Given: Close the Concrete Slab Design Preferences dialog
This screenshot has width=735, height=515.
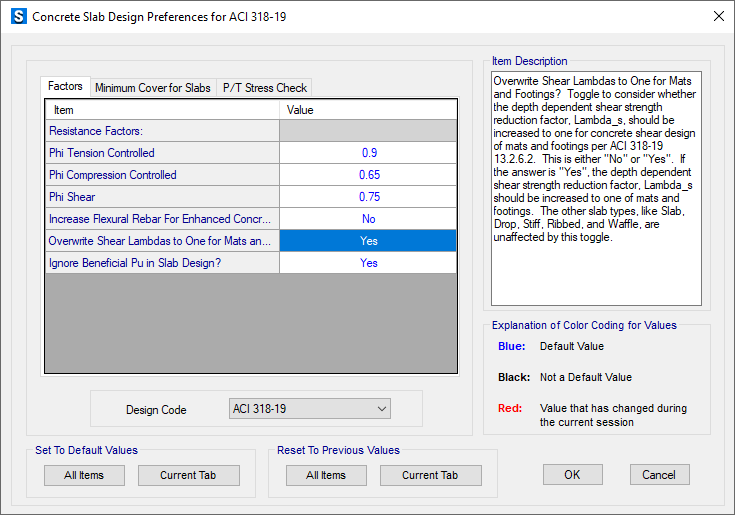Looking at the screenshot, I should [717, 17].
